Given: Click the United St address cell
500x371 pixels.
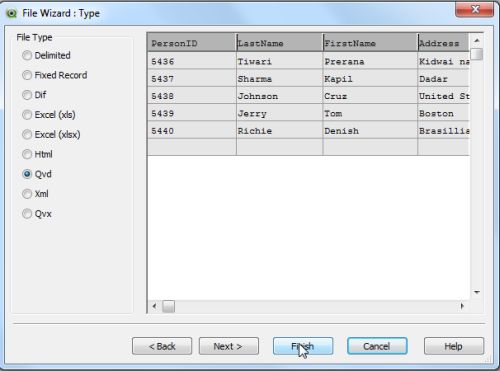Looking at the screenshot, I should [x=443, y=96].
